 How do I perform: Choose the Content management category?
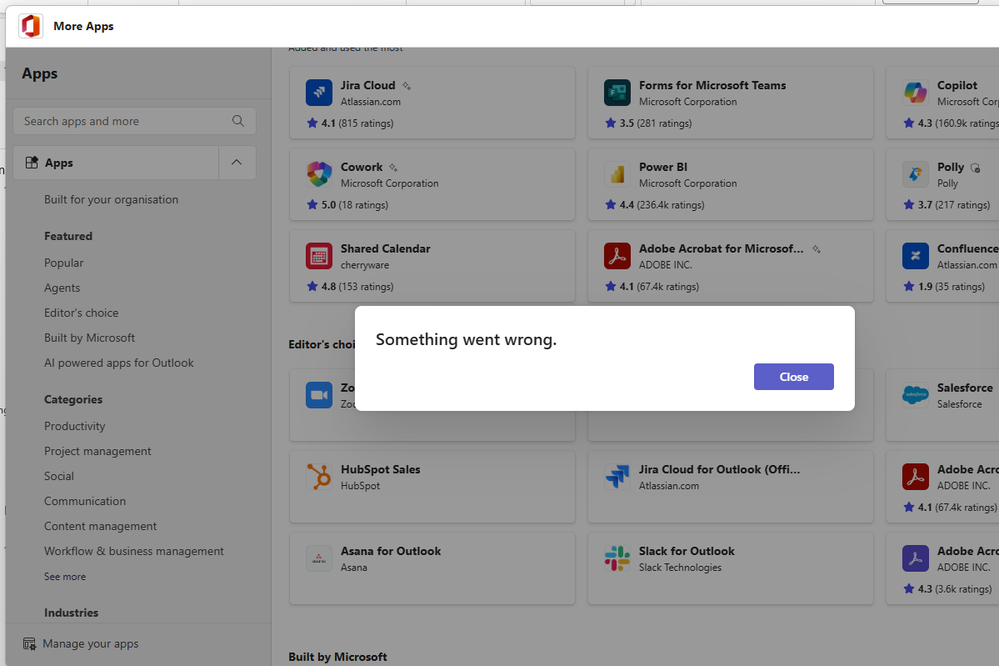coord(100,526)
